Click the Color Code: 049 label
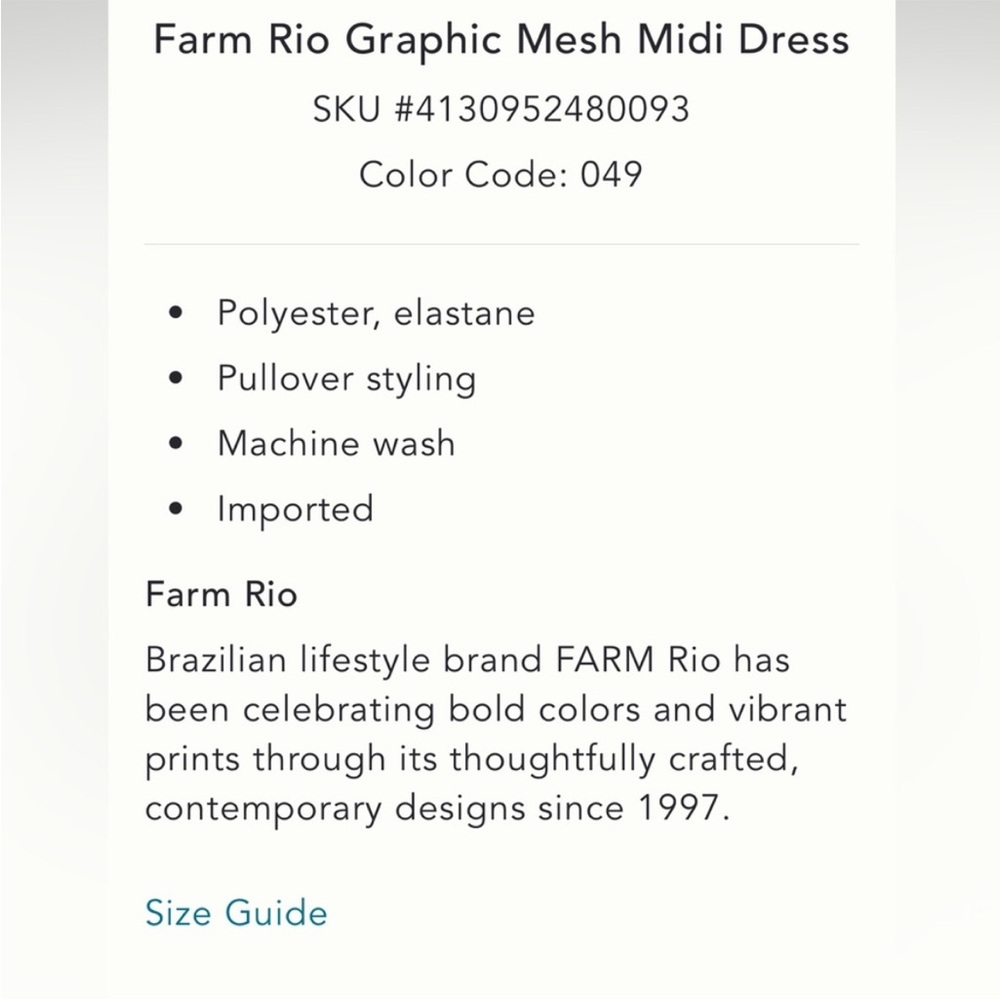 501,174
